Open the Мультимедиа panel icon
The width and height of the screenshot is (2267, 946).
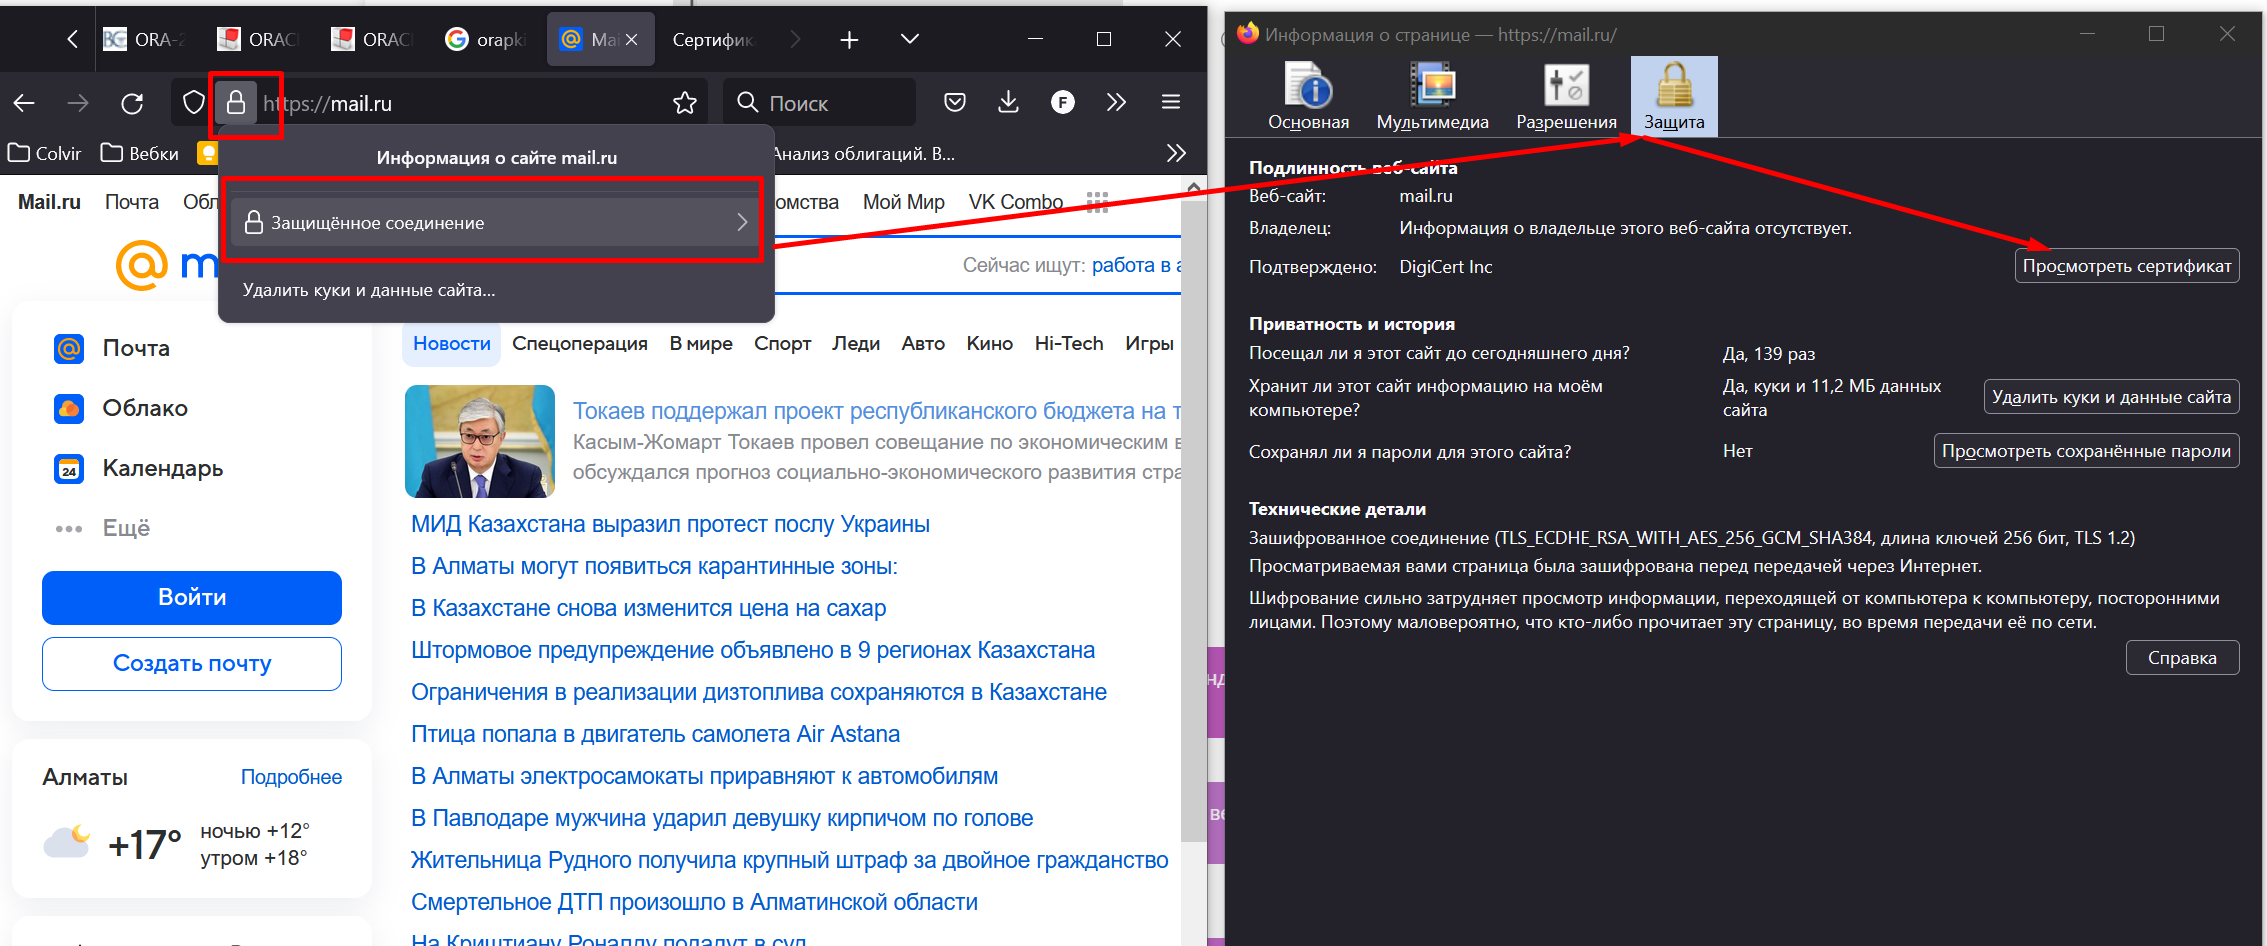pyautogui.click(x=1432, y=97)
